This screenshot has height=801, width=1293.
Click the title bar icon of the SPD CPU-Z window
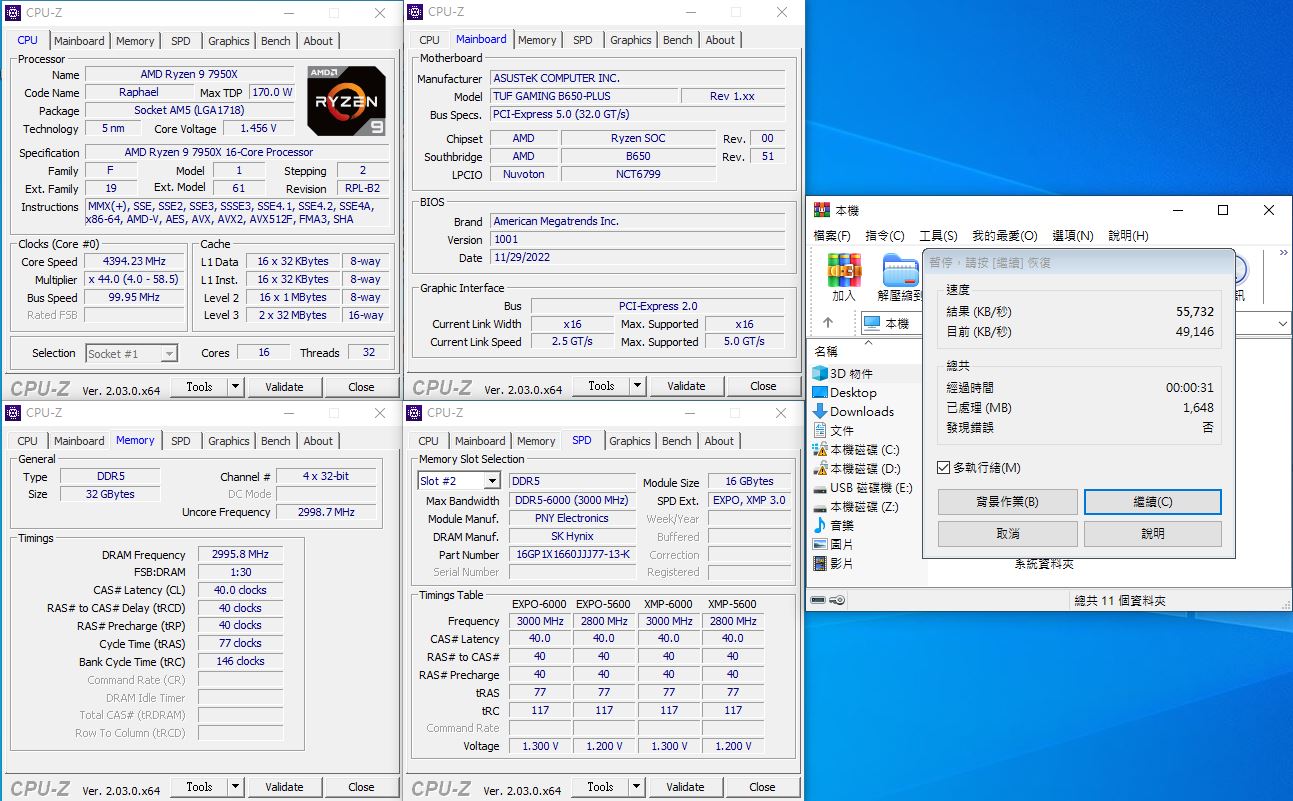coord(415,412)
